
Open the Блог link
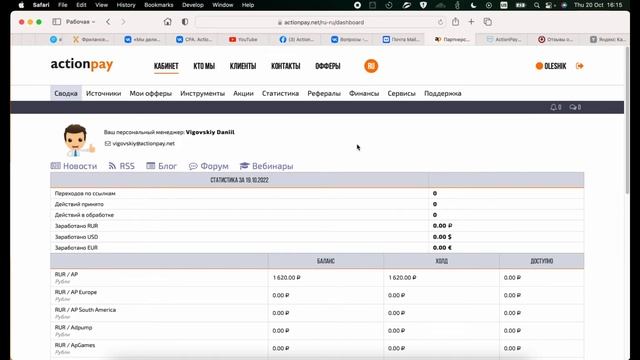pyautogui.click(x=162, y=166)
